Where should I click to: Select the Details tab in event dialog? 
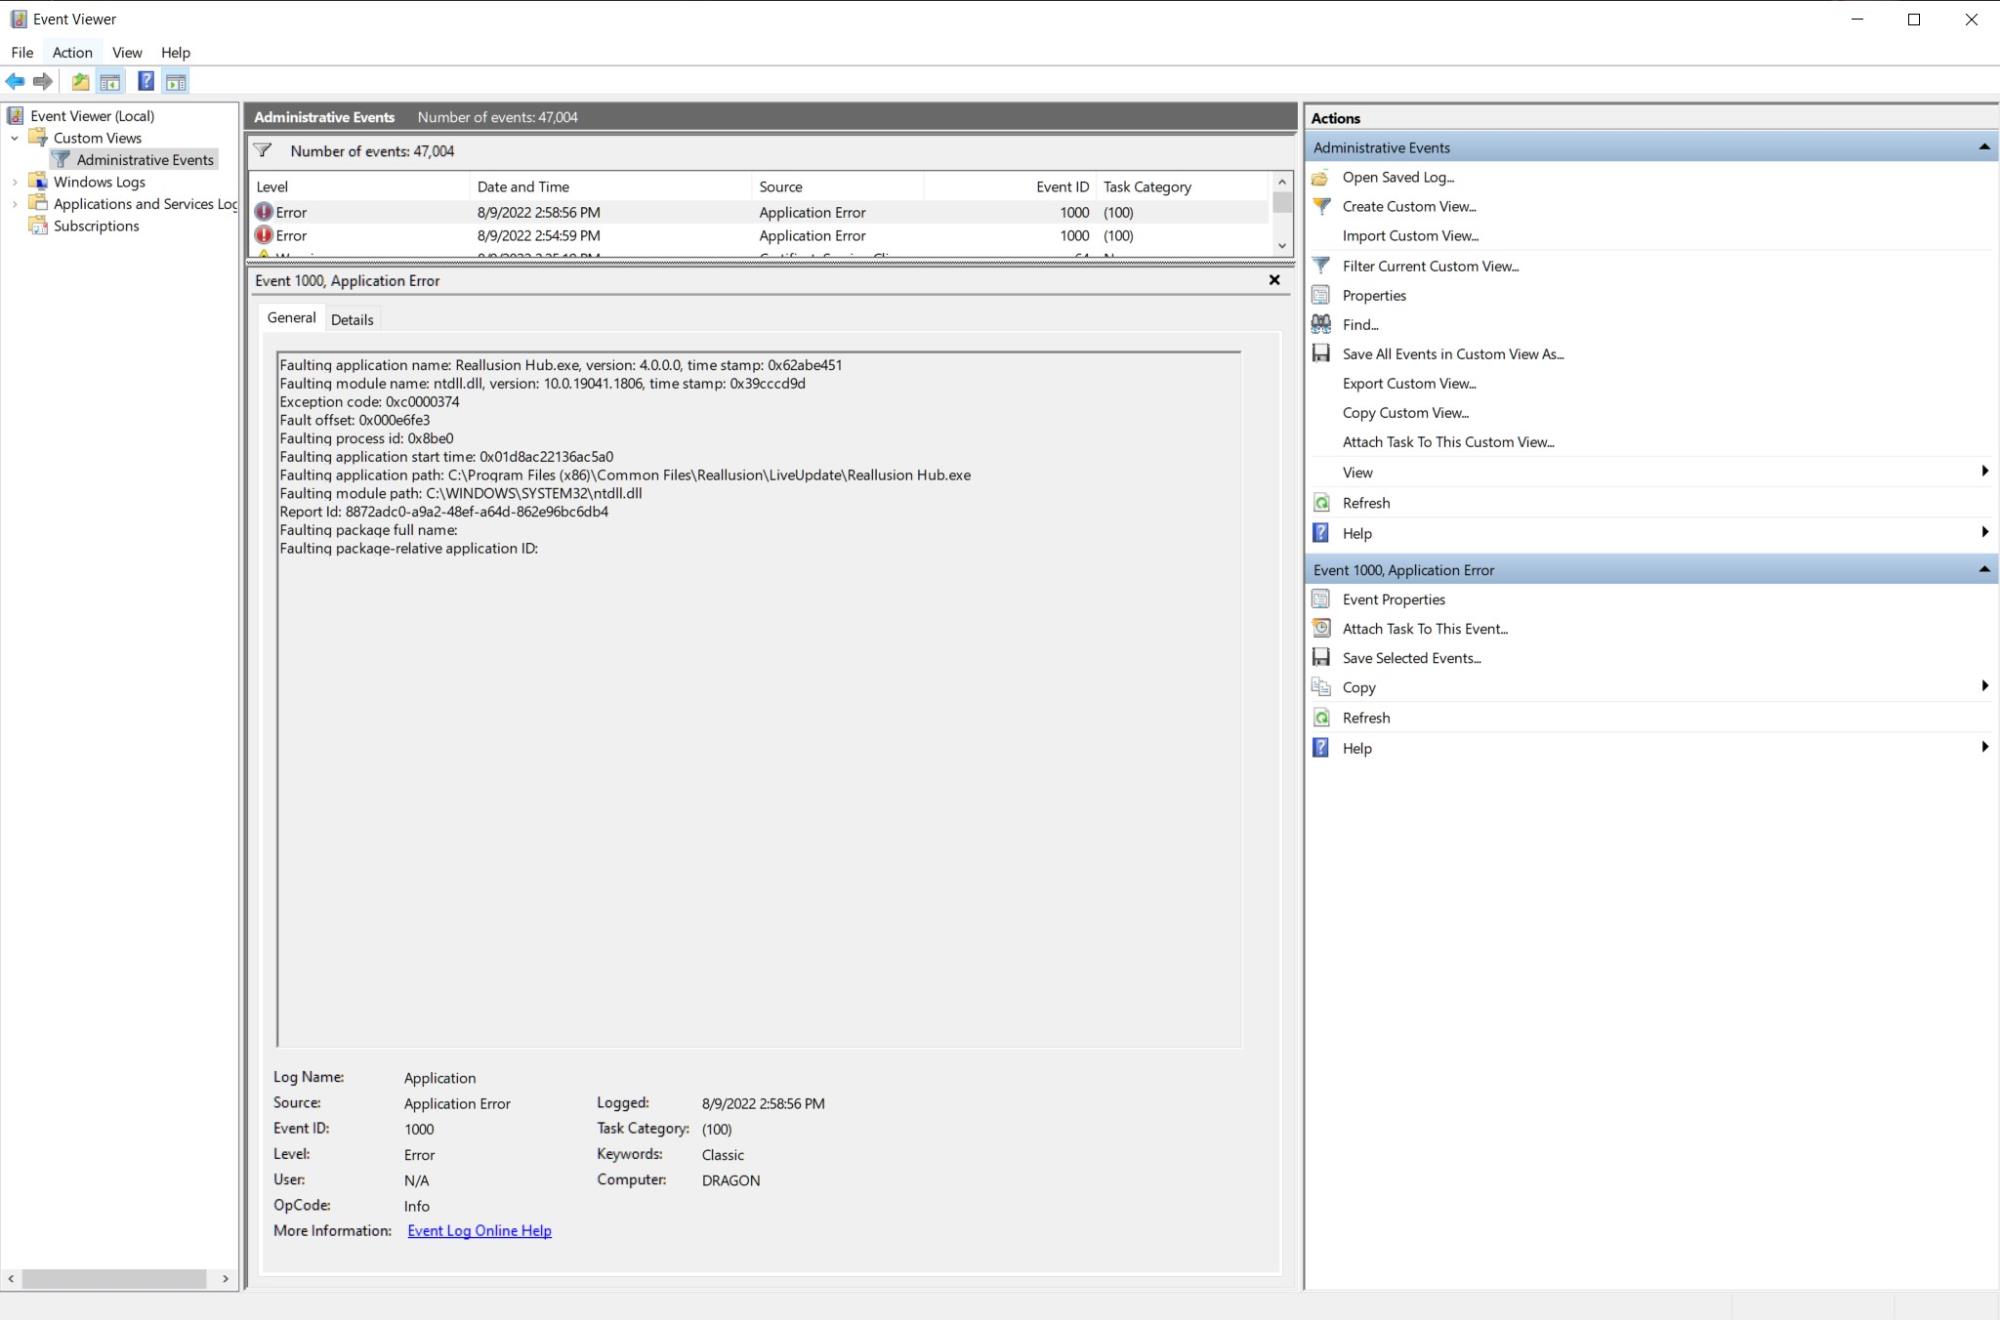[x=351, y=318]
